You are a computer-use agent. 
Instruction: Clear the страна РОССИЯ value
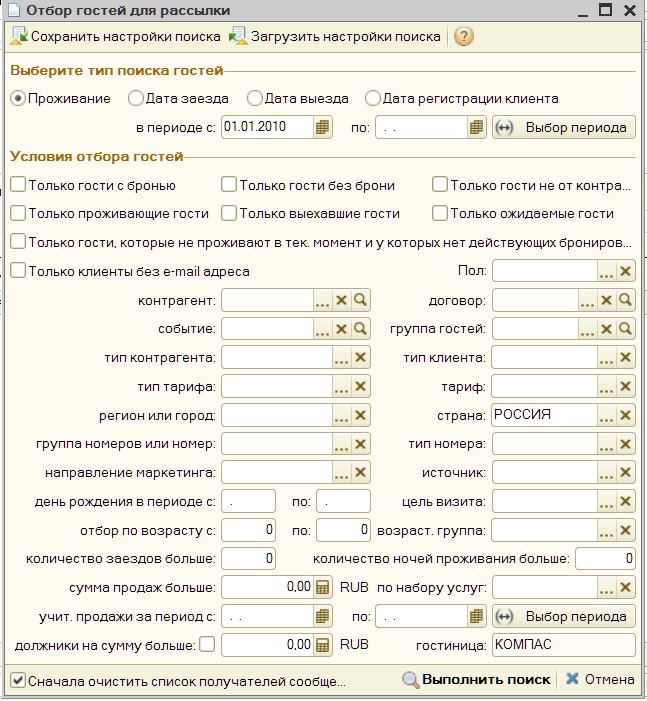point(625,415)
